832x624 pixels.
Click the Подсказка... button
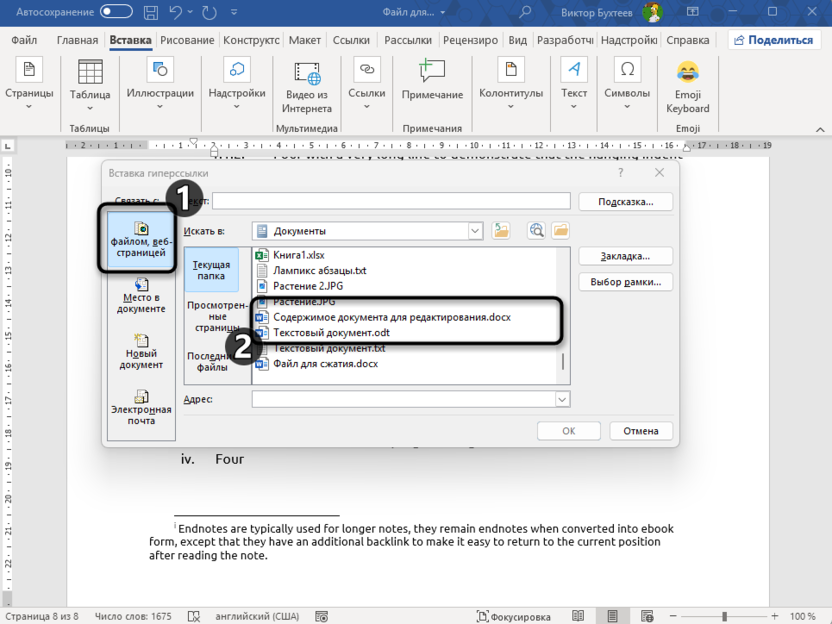point(625,202)
